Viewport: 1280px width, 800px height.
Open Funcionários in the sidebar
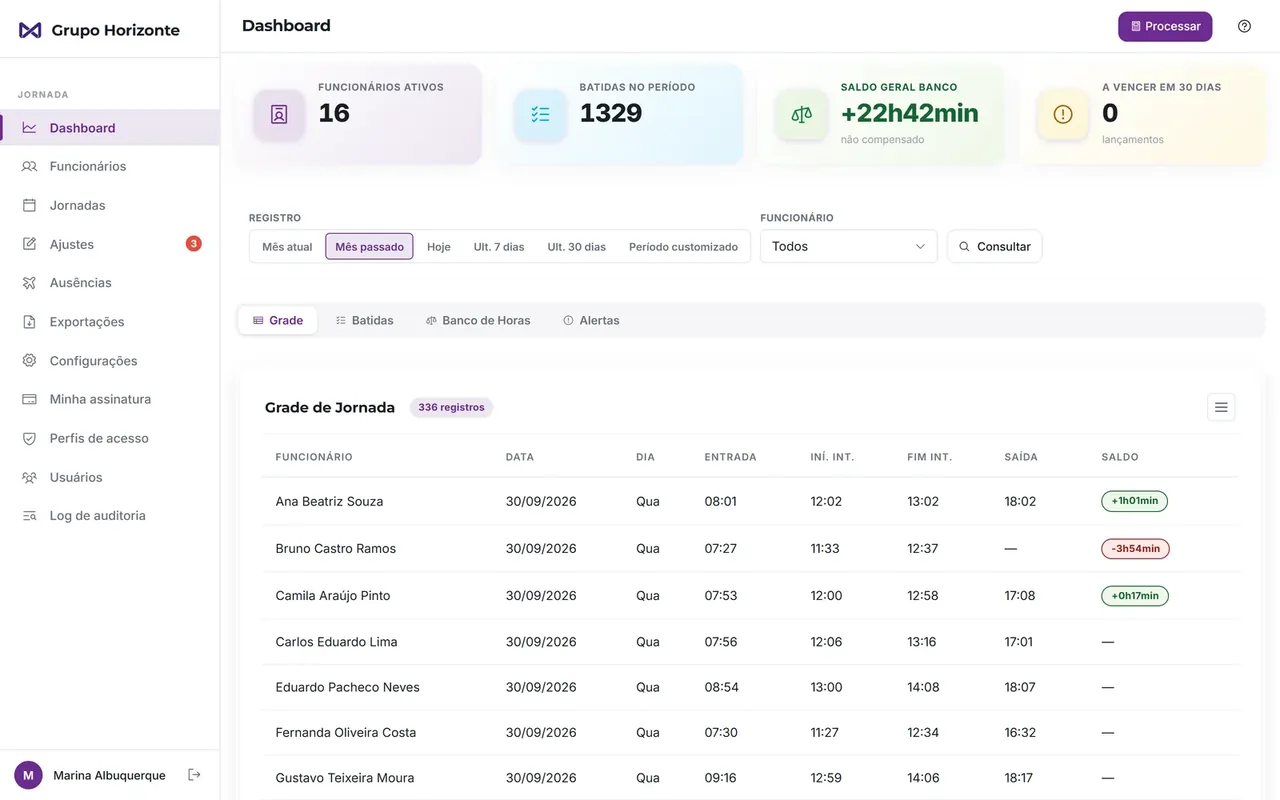(x=110, y=166)
